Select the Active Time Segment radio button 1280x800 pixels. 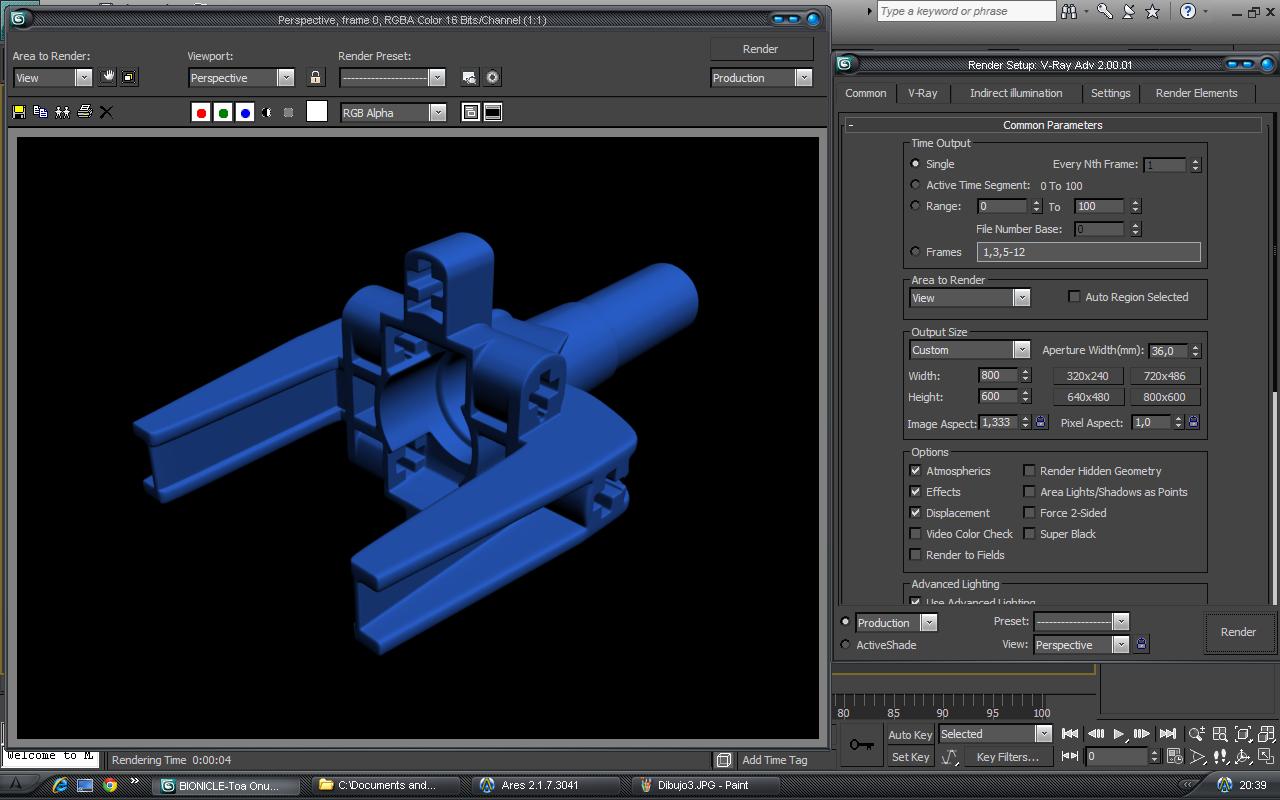pyautogui.click(x=915, y=185)
